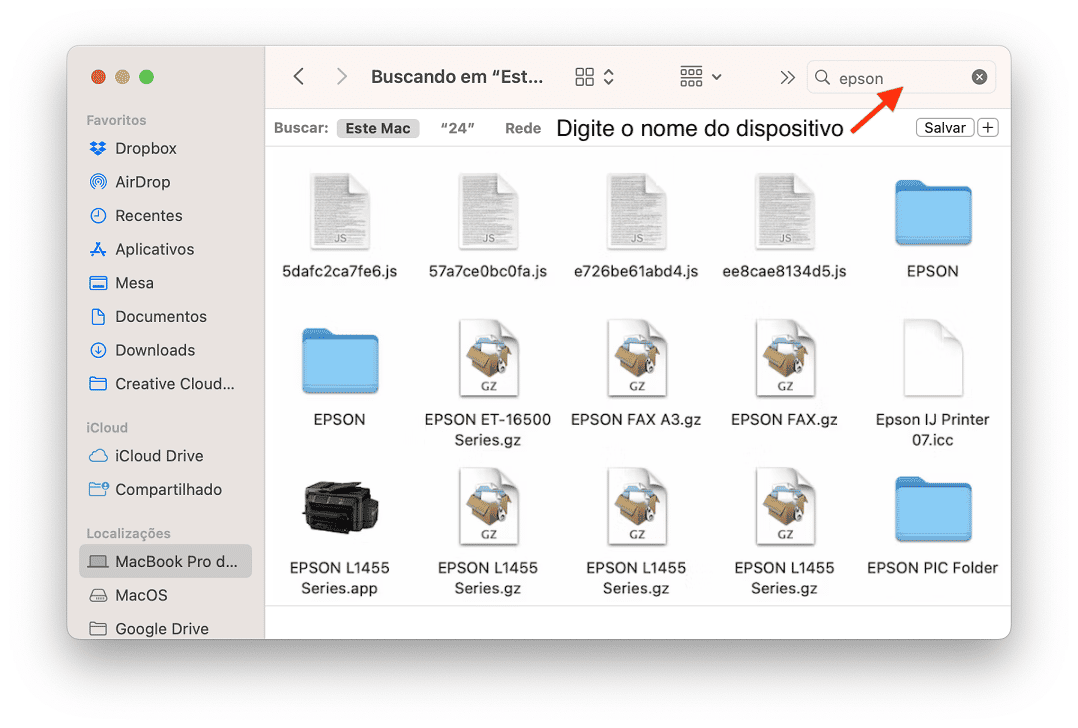
Task: Expand hidden toolbar items double chevron
Action: coord(787,77)
